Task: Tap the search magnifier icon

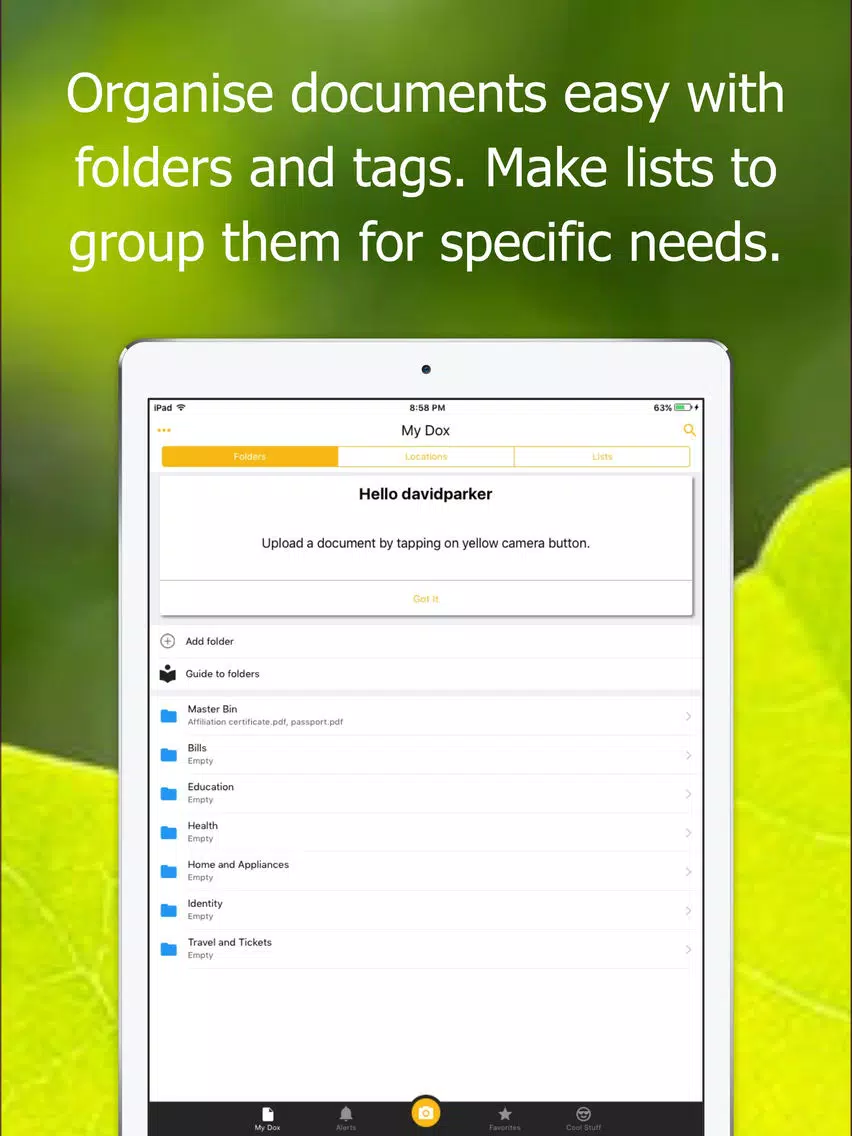Action: pyautogui.click(x=689, y=430)
